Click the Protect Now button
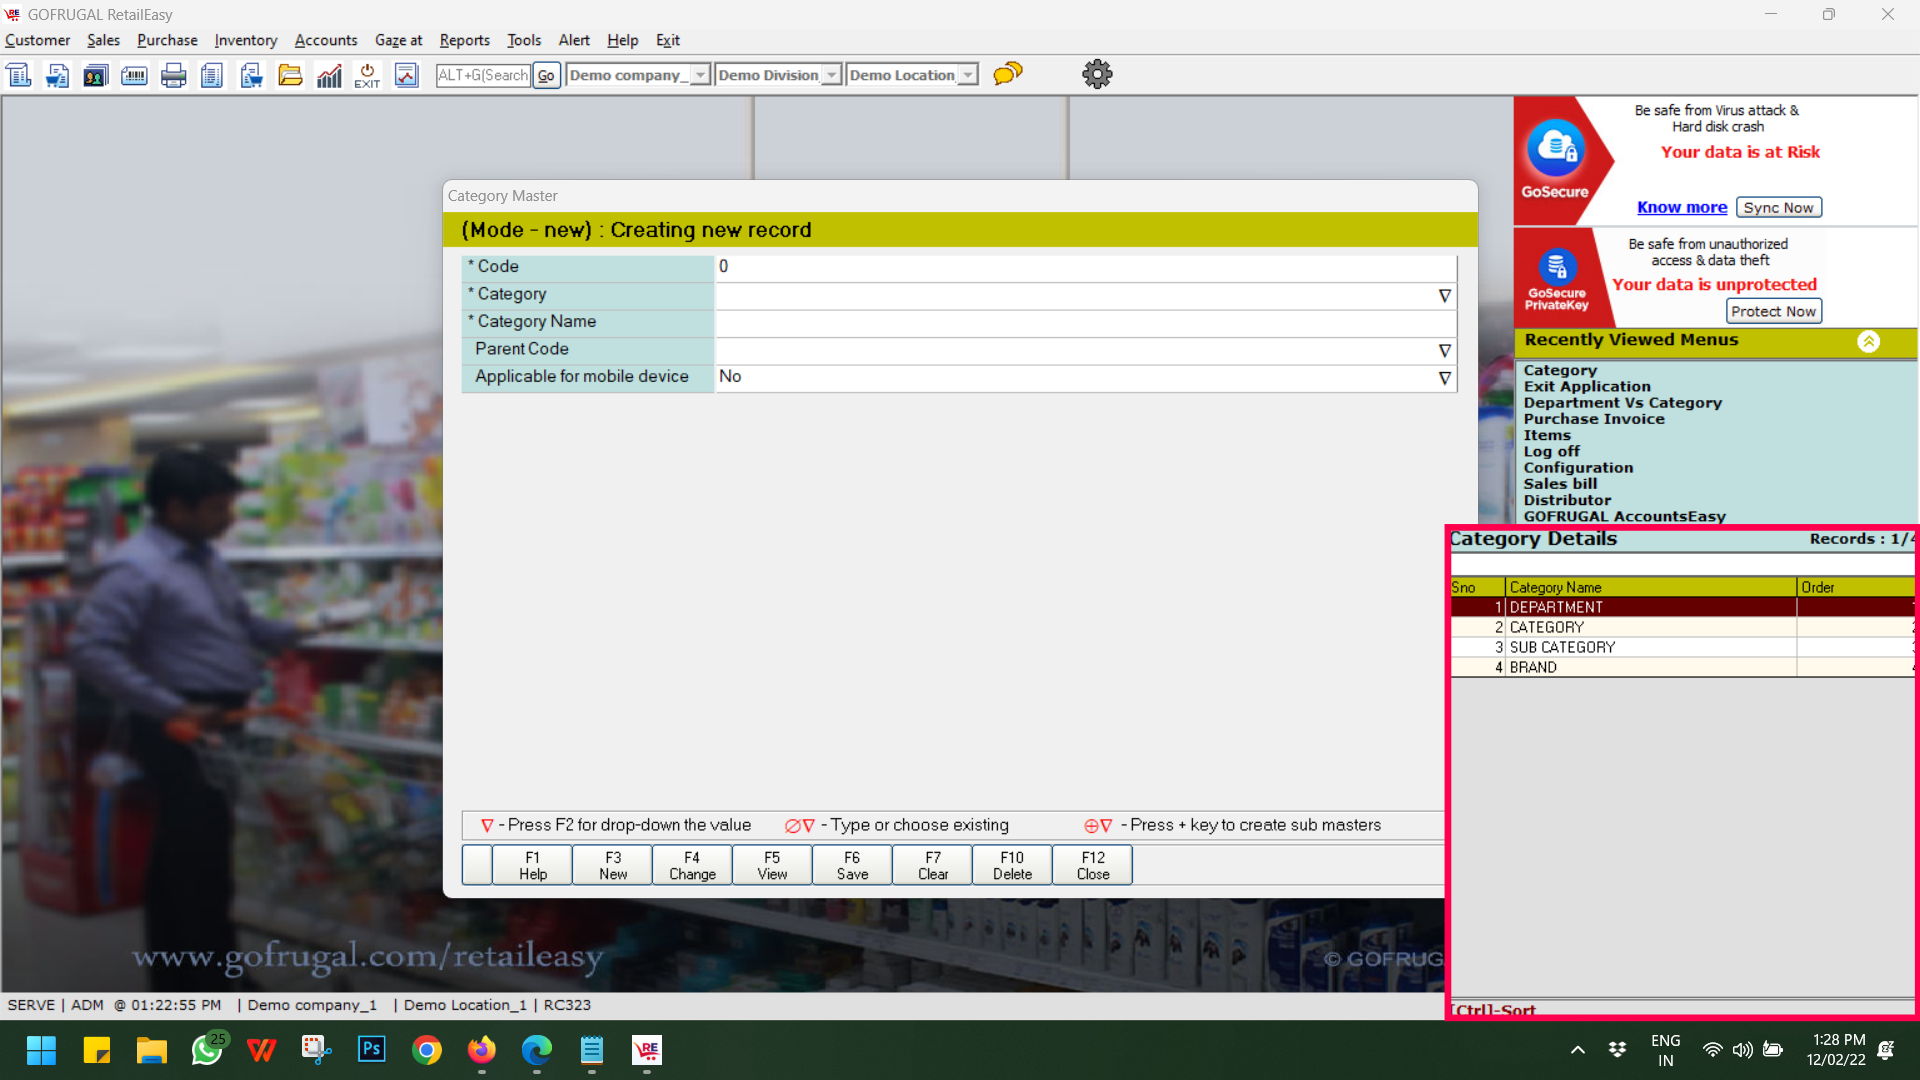 tap(1773, 311)
